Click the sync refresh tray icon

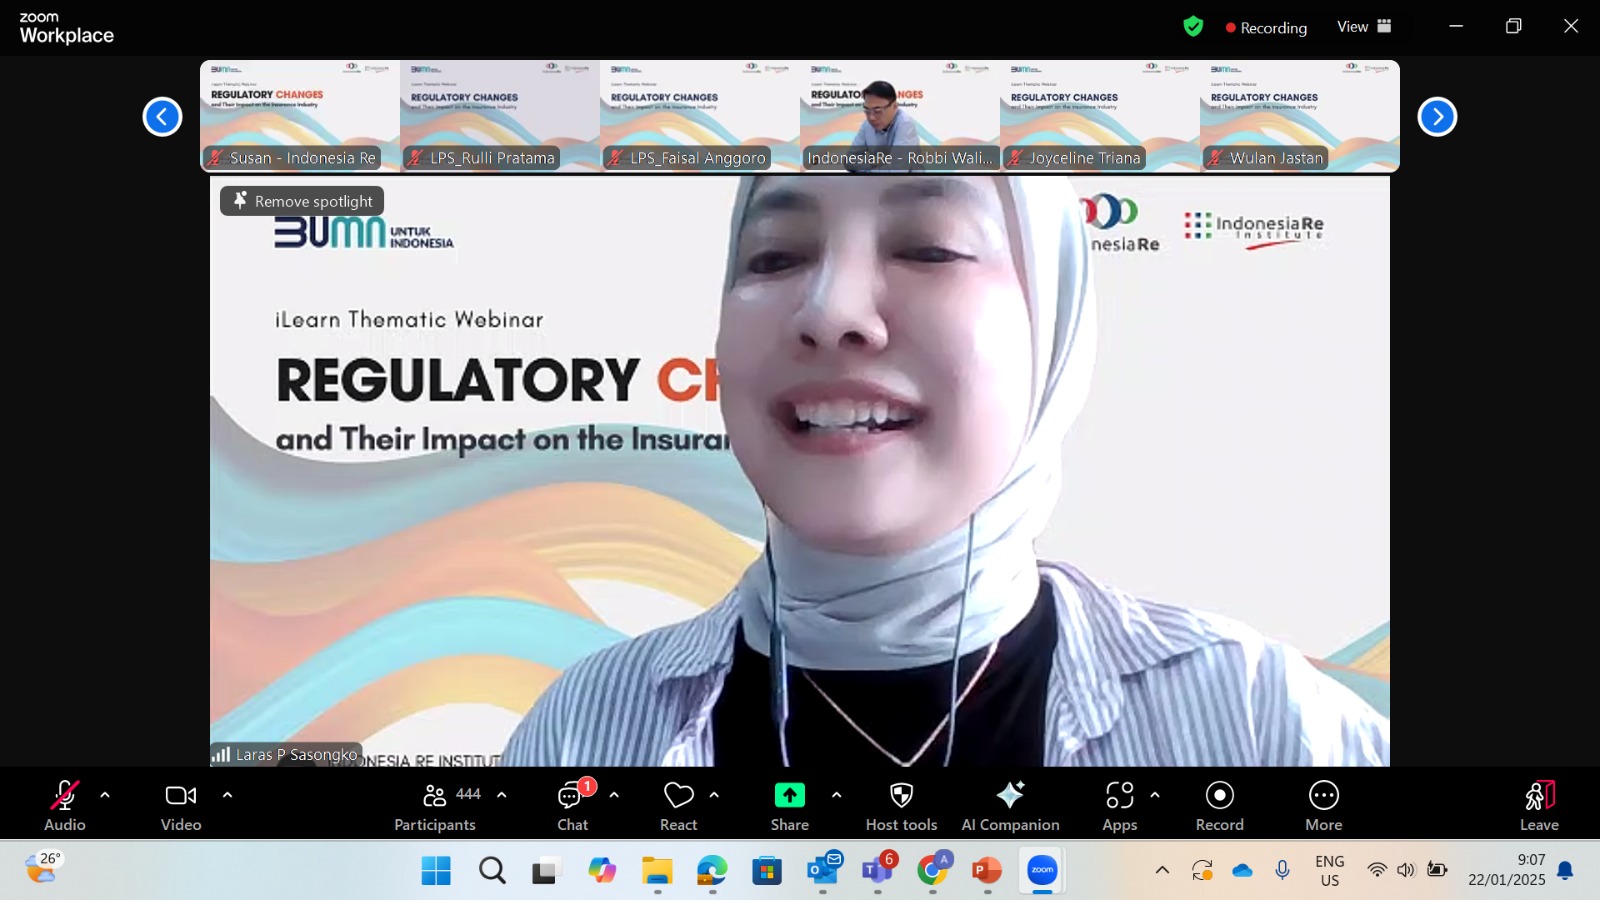[x=1202, y=870]
